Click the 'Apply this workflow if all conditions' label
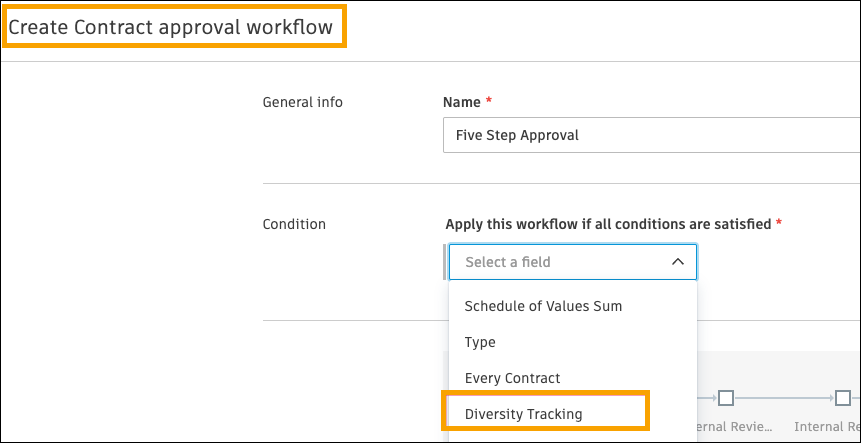Viewport: 861px width, 443px height. tap(606, 224)
